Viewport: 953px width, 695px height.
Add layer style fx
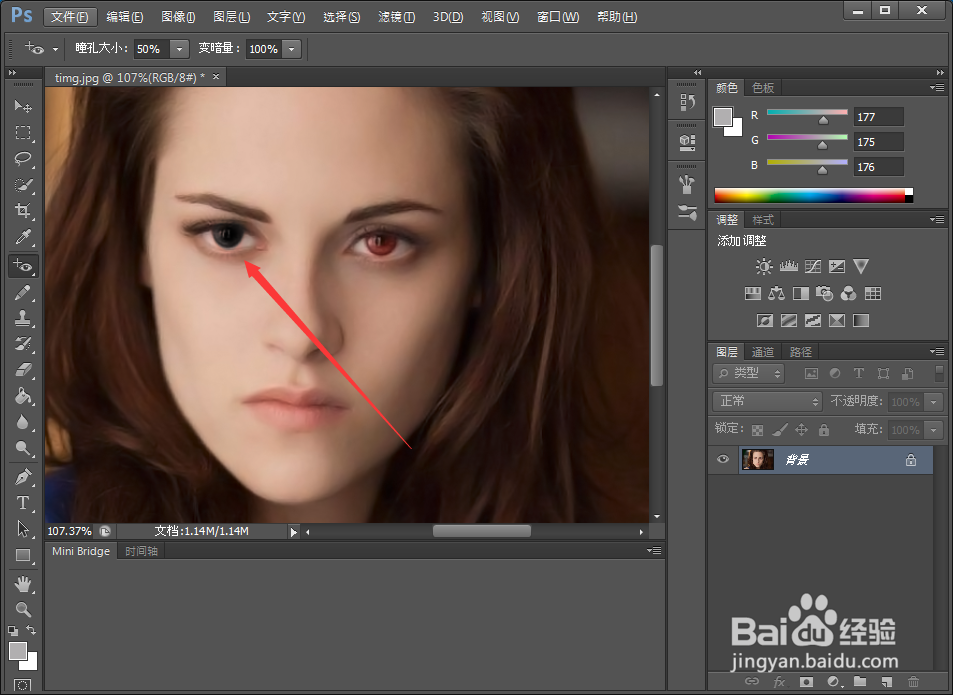779,682
